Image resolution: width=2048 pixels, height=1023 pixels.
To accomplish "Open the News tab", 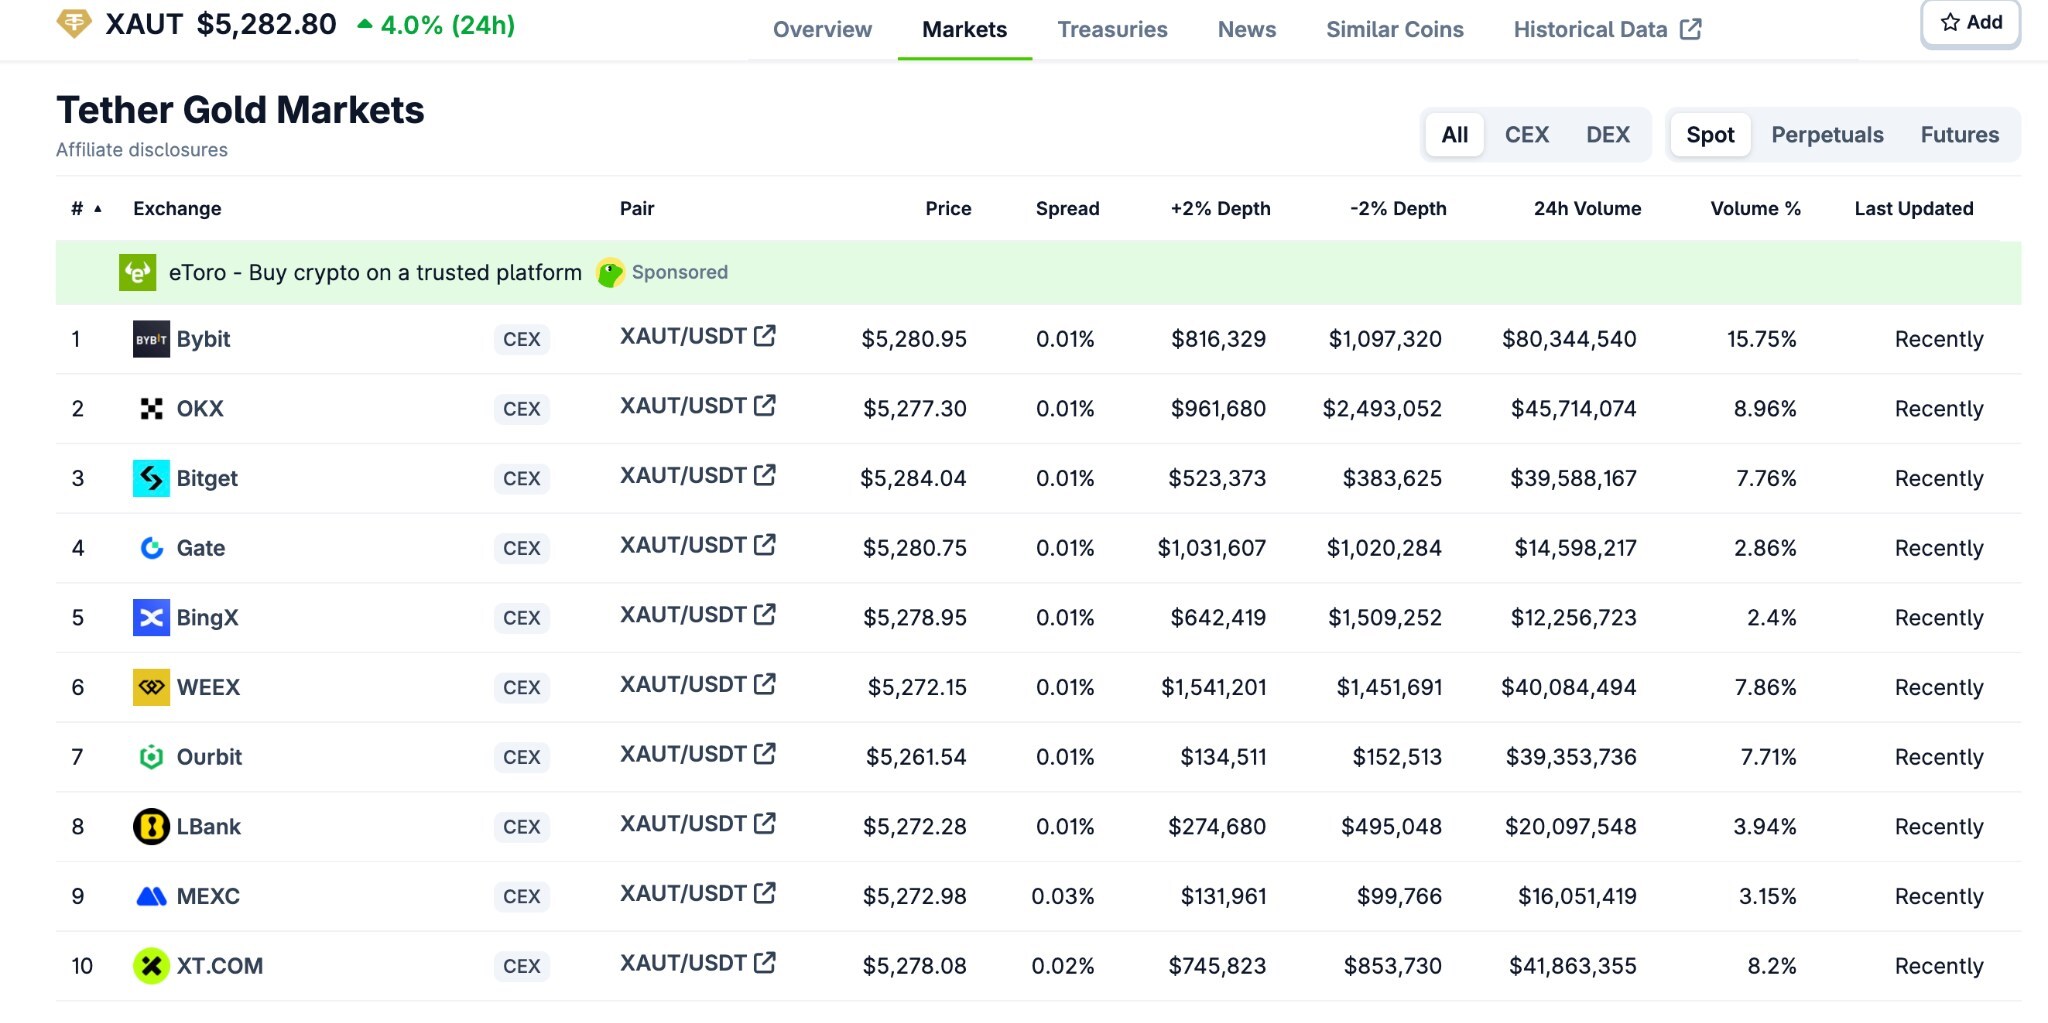I will (x=1245, y=29).
